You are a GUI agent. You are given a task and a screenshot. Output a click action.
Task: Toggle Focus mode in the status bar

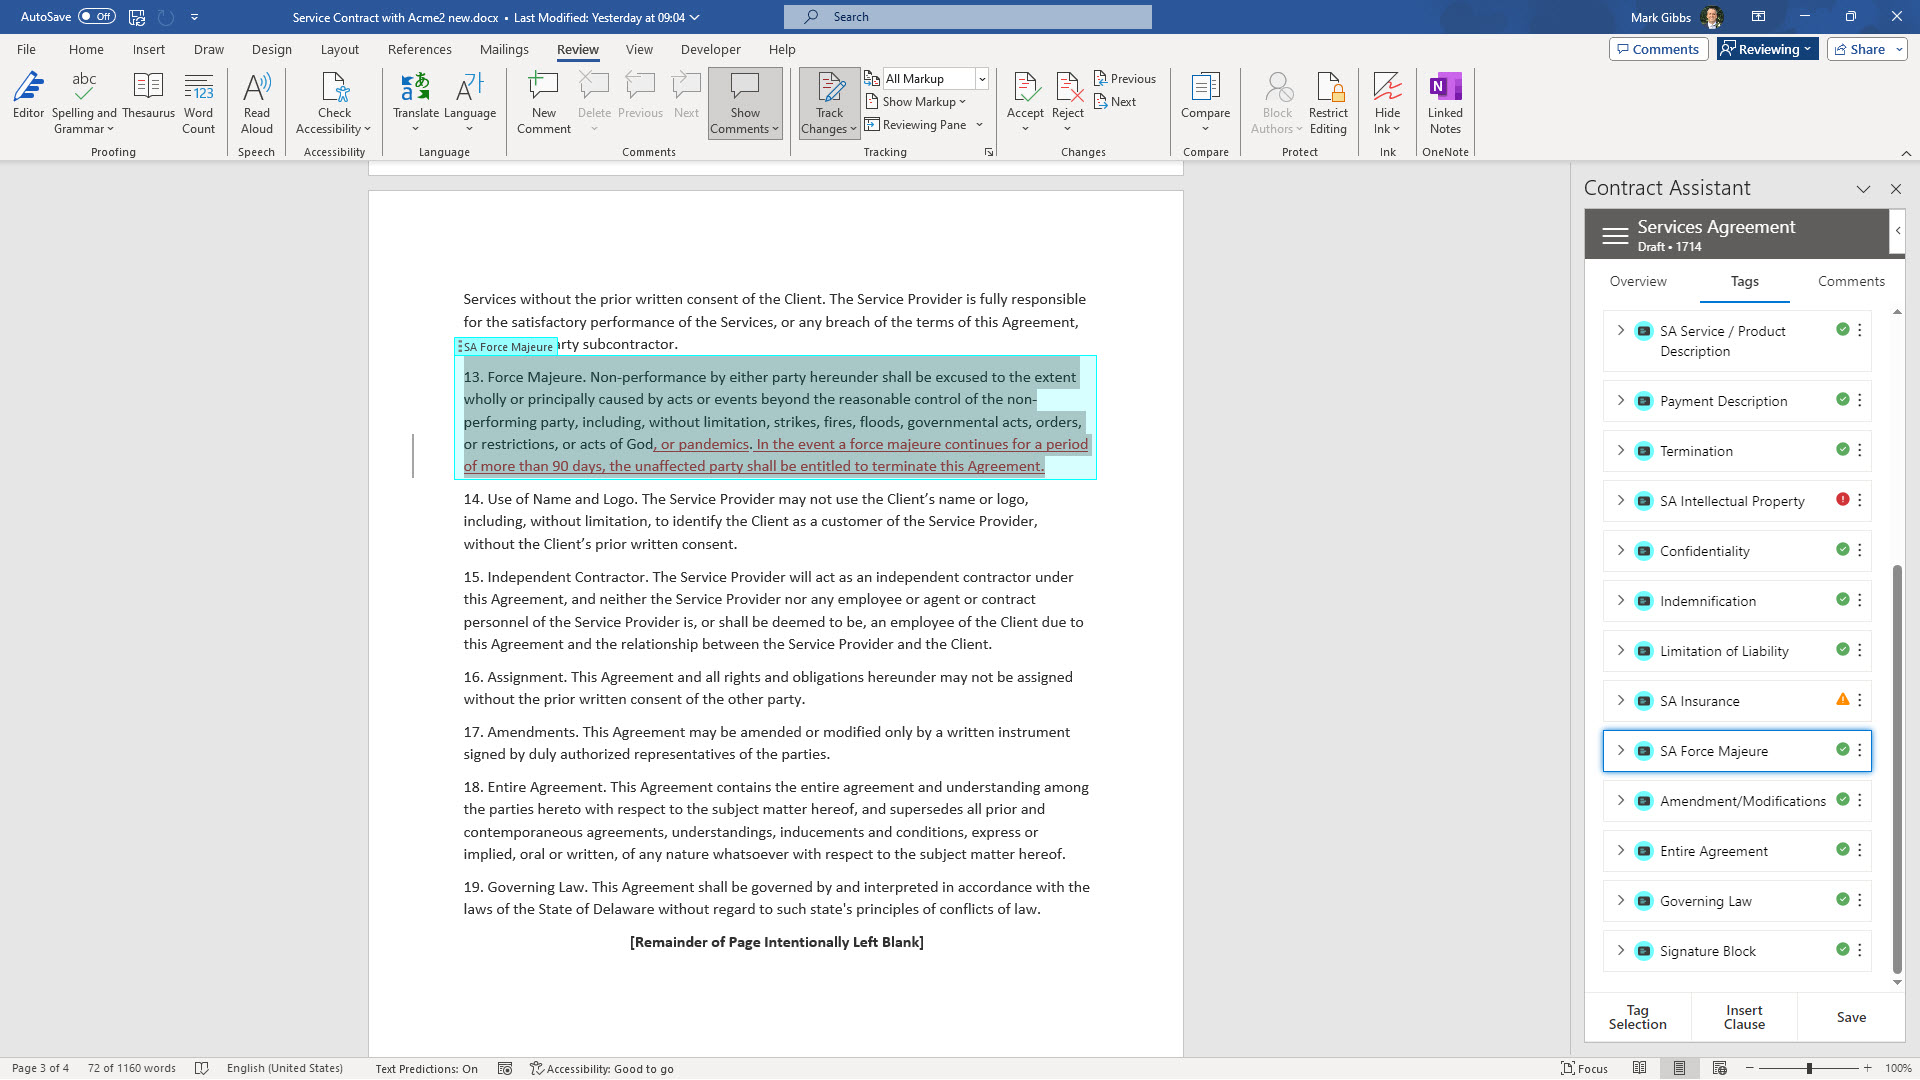(x=1587, y=1068)
